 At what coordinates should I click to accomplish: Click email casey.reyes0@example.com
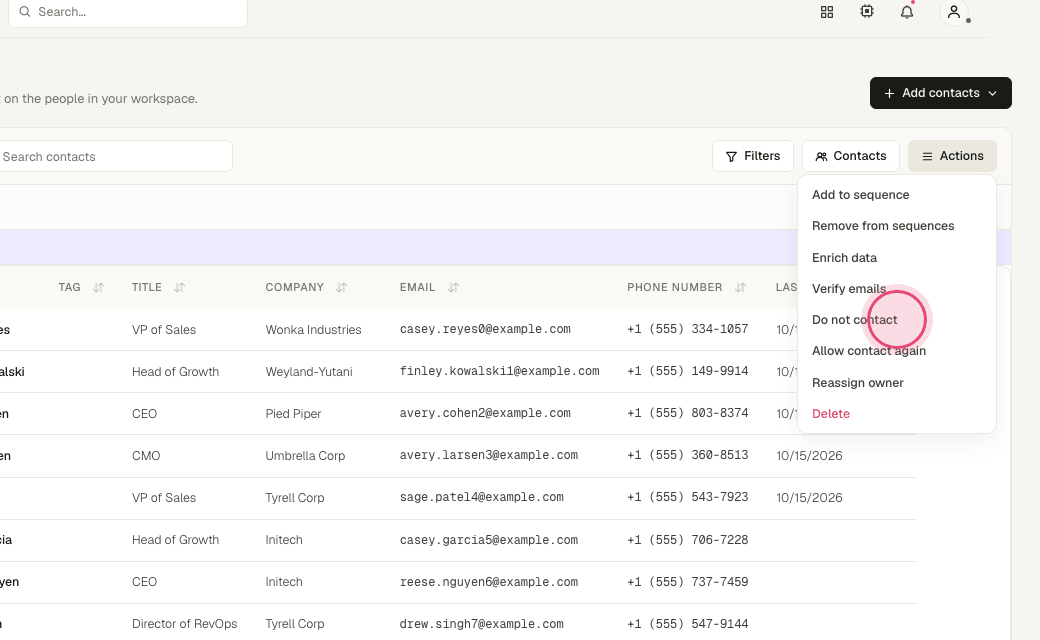click(x=485, y=329)
